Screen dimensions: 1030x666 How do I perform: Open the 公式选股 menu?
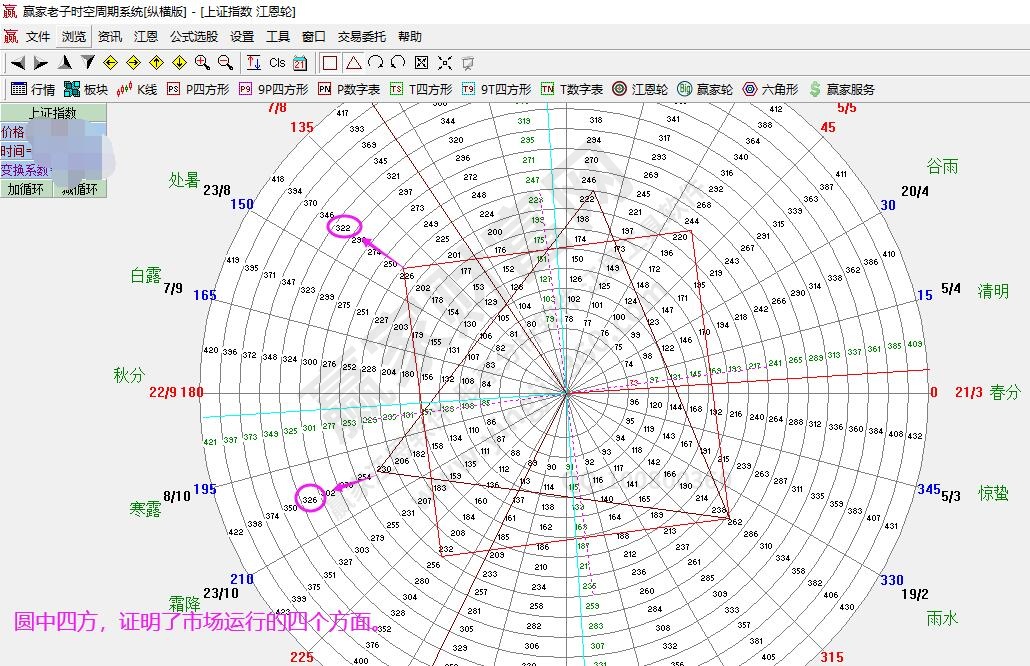click(x=193, y=37)
